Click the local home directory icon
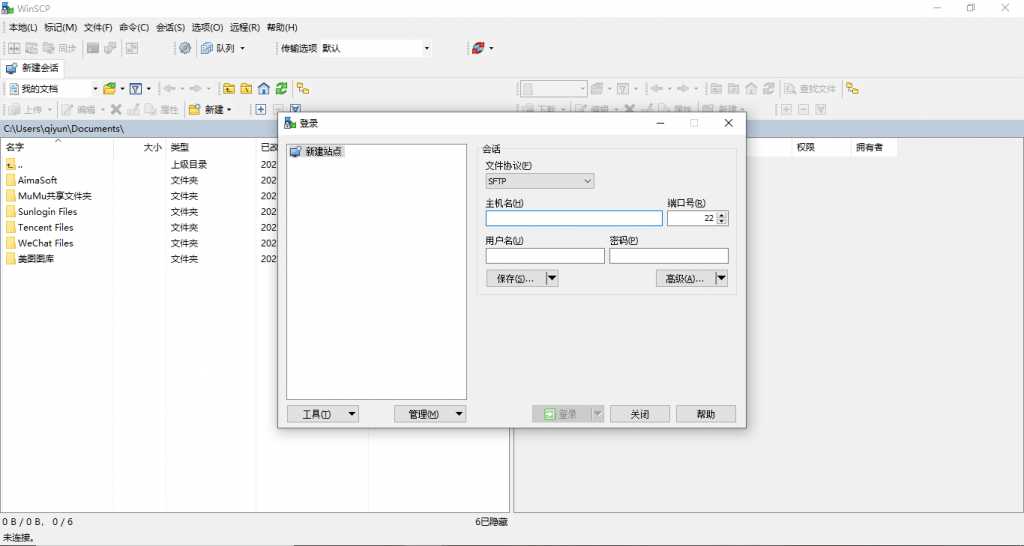The height and width of the screenshot is (546, 1024). coord(264,89)
